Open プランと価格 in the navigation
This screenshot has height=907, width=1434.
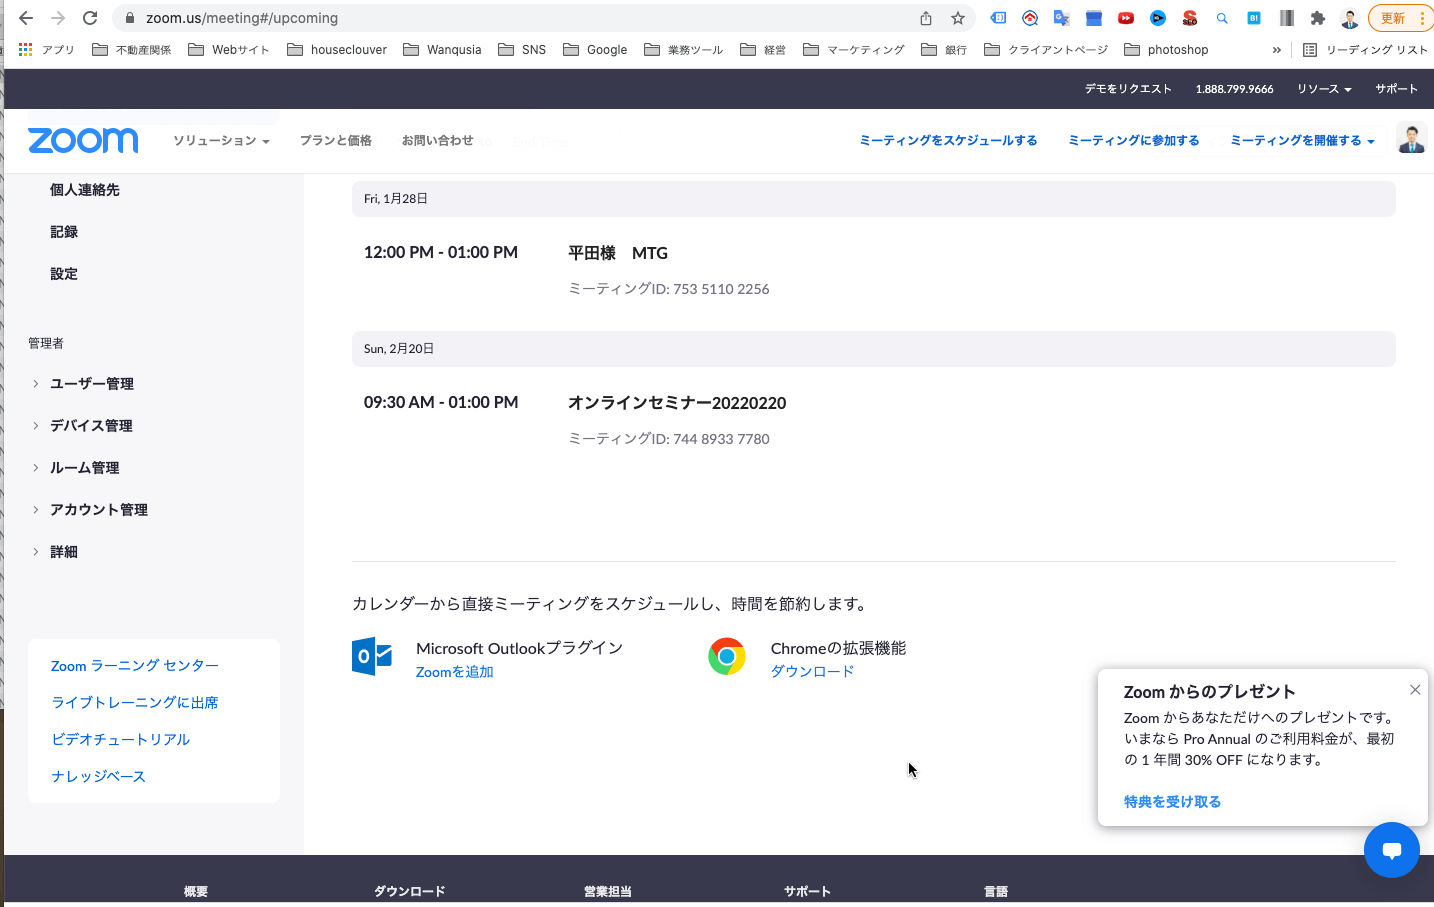(x=336, y=140)
